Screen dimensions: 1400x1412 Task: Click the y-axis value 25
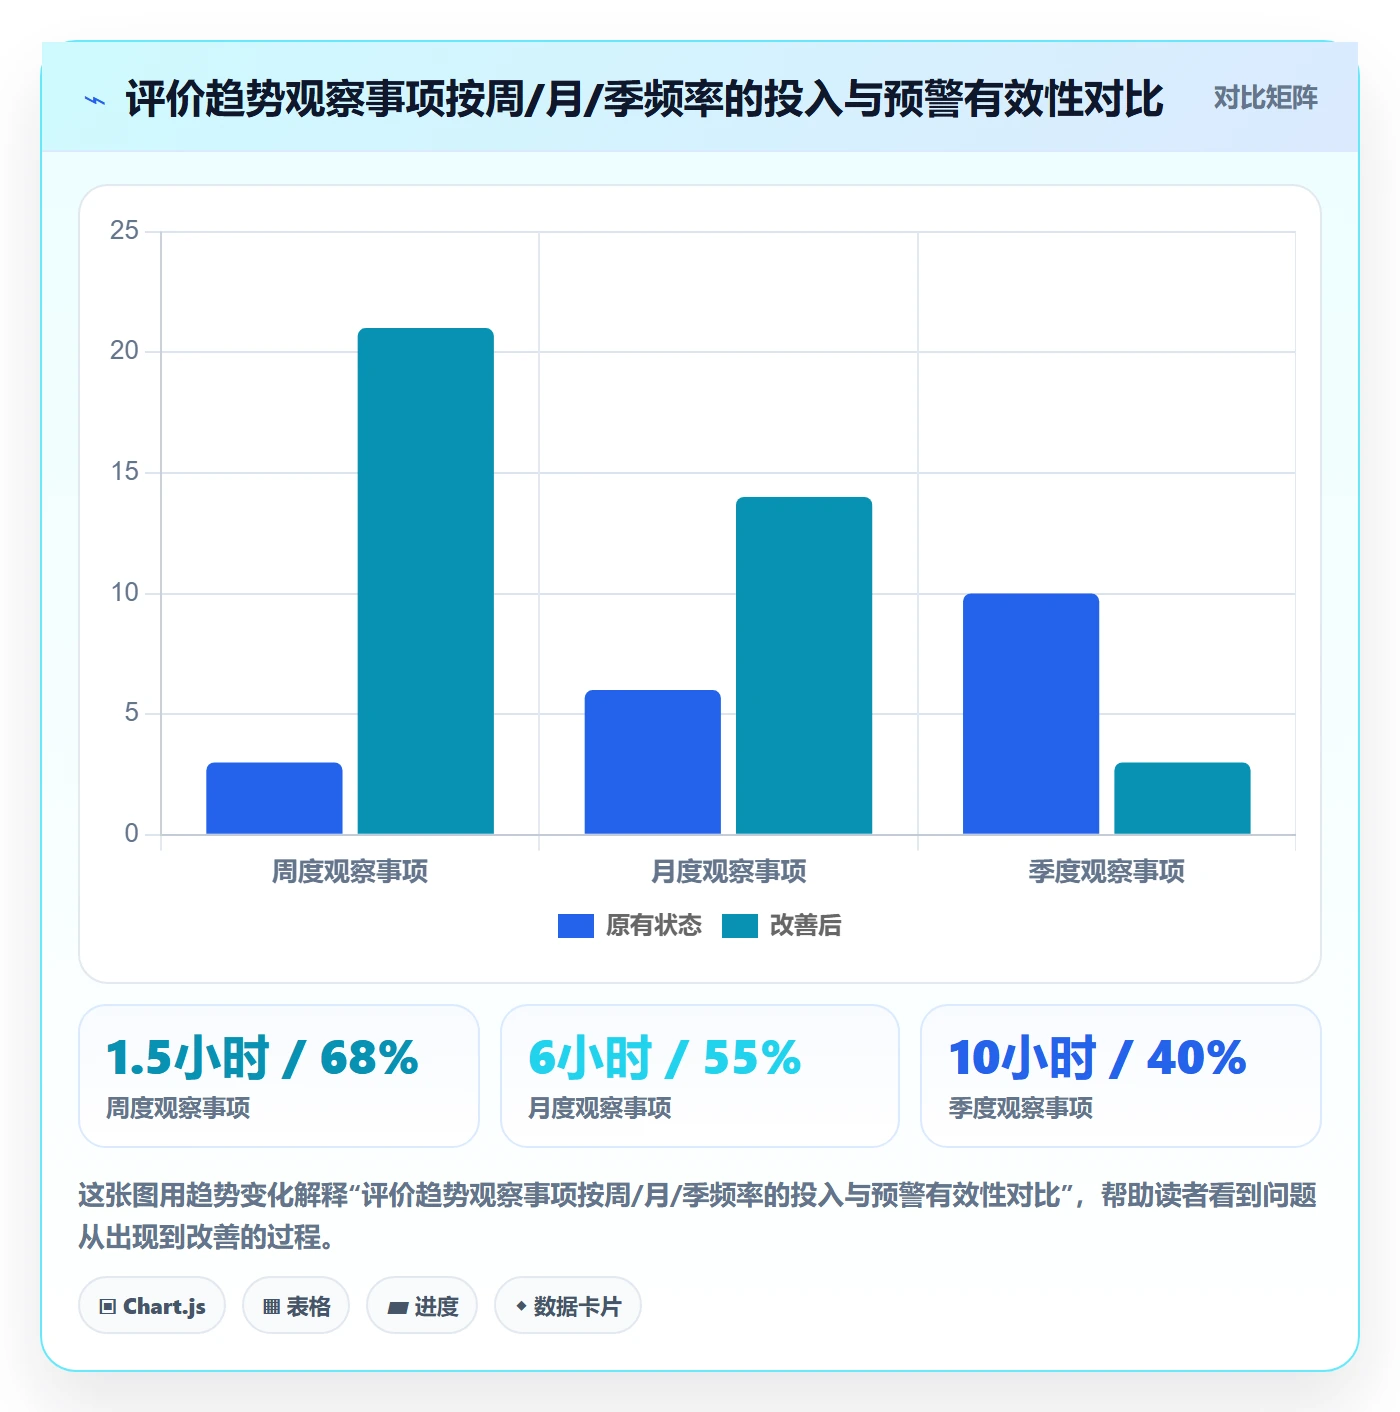(x=124, y=231)
